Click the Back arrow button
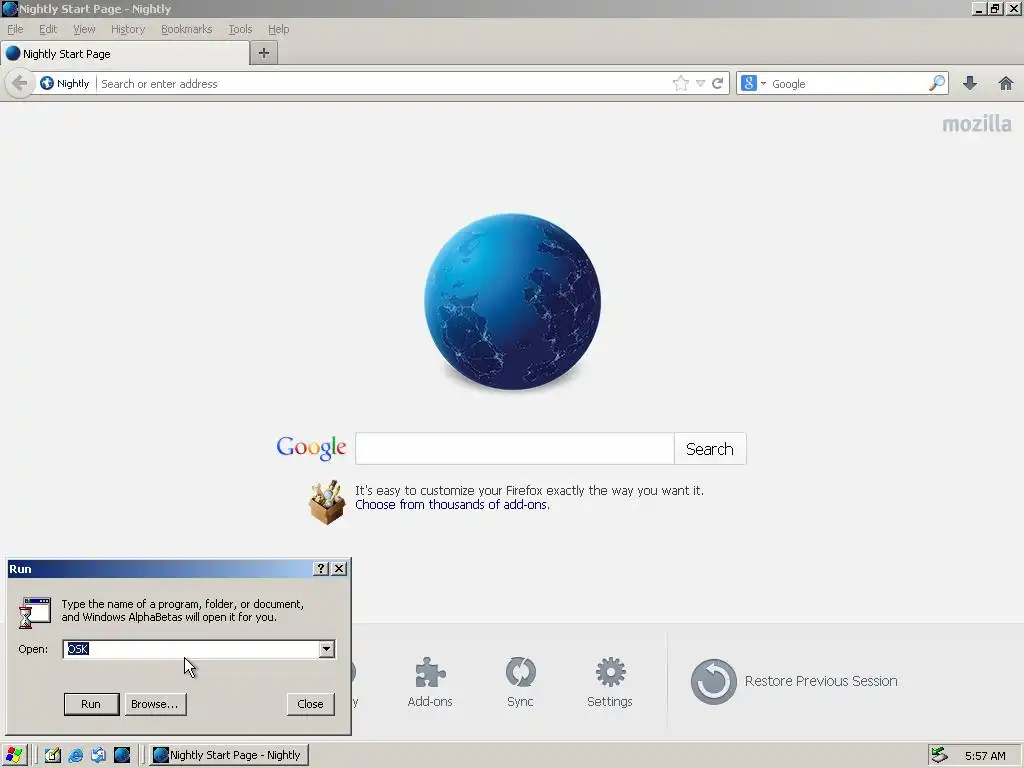The image size is (1024, 768). 20,83
